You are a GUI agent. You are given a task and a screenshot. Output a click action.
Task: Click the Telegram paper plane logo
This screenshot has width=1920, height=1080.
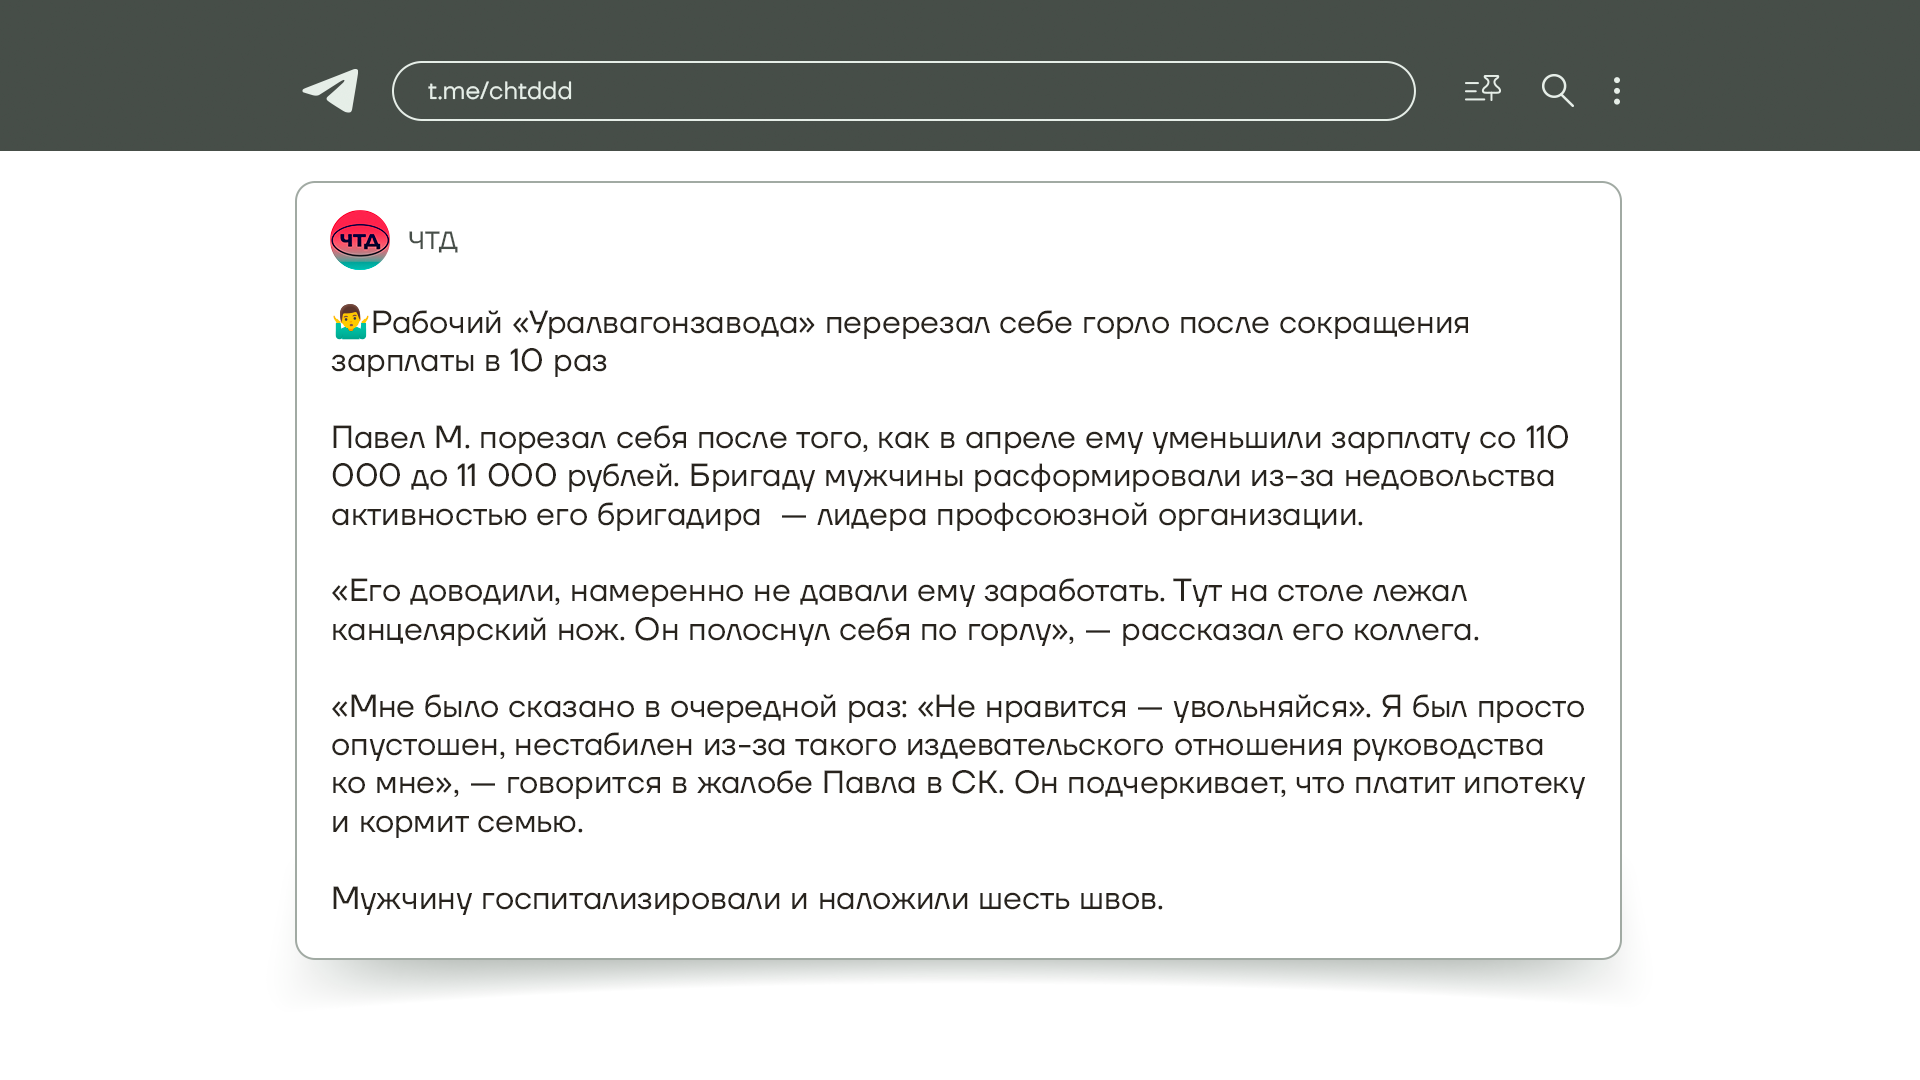[331, 91]
